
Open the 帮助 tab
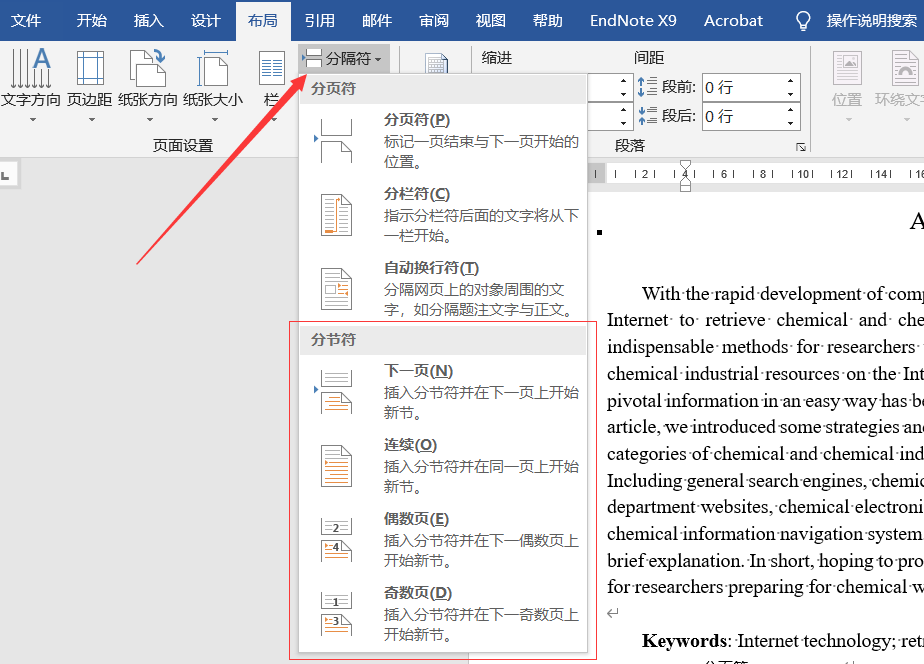(548, 21)
